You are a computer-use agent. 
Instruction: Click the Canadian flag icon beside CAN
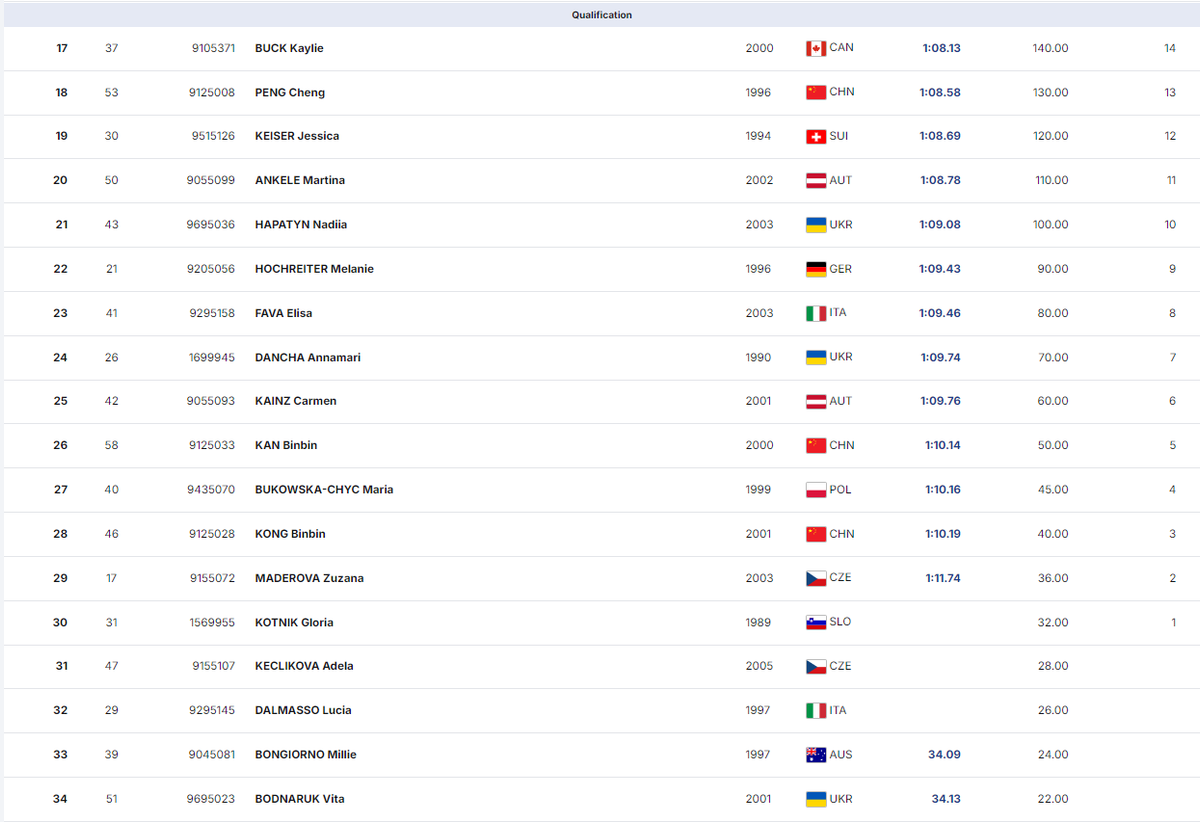click(815, 48)
